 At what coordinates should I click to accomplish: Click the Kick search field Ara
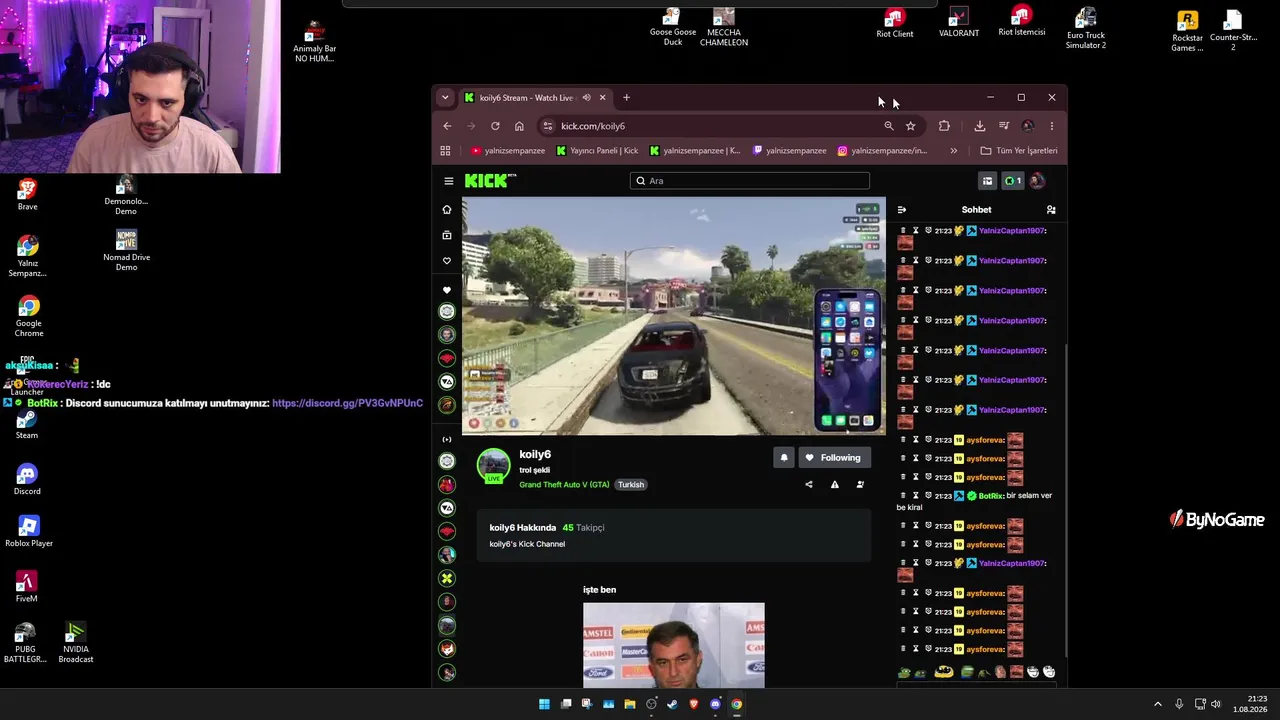(750, 181)
